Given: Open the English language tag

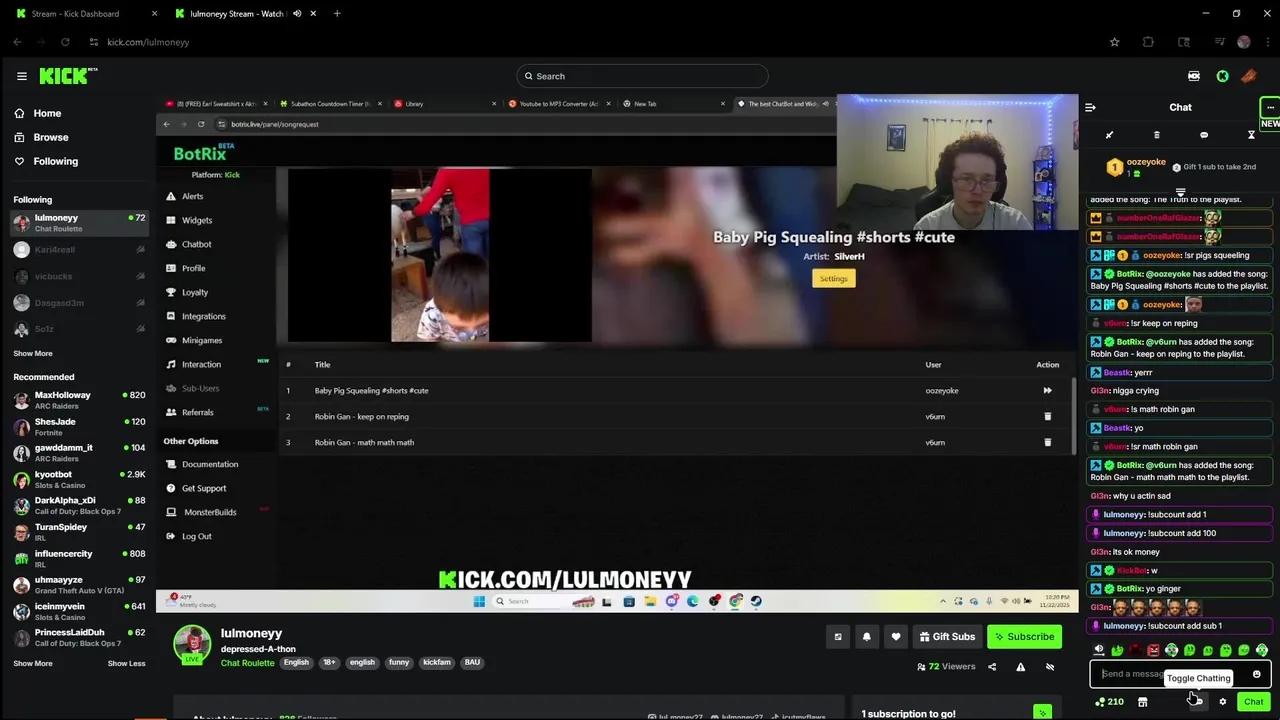Looking at the screenshot, I should pos(296,662).
